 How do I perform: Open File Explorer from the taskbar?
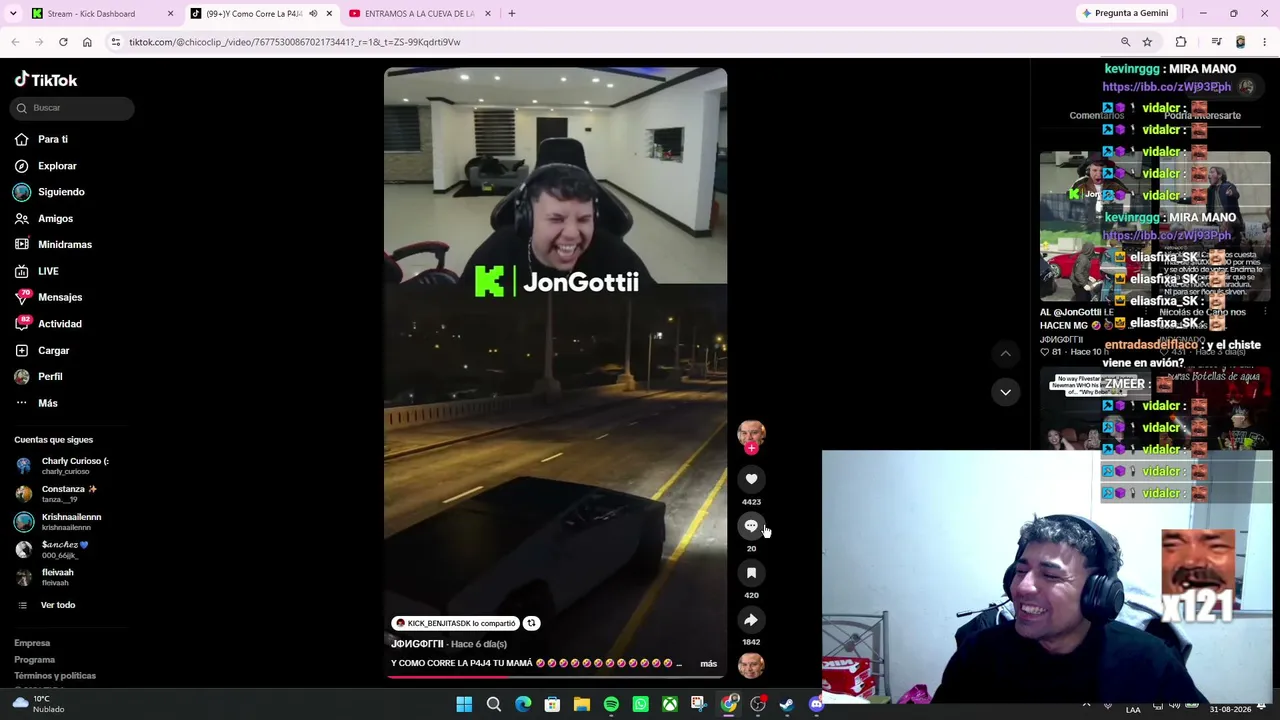pyautogui.click(x=582, y=705)
